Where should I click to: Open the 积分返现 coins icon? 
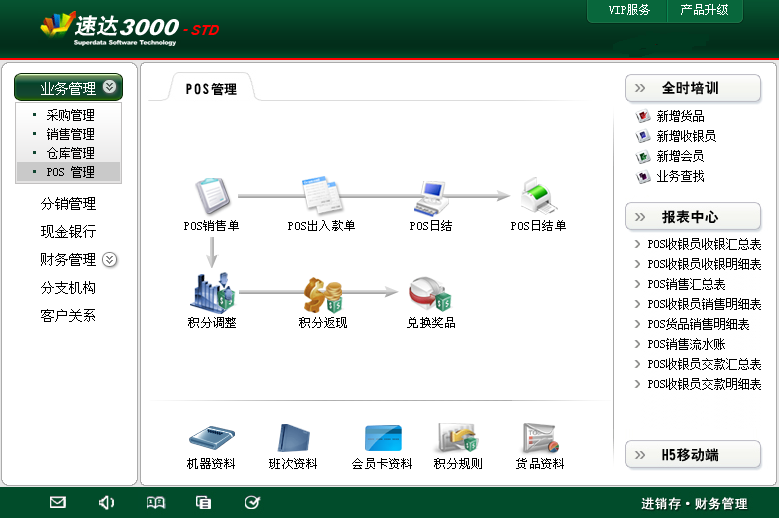pos(323,294)
